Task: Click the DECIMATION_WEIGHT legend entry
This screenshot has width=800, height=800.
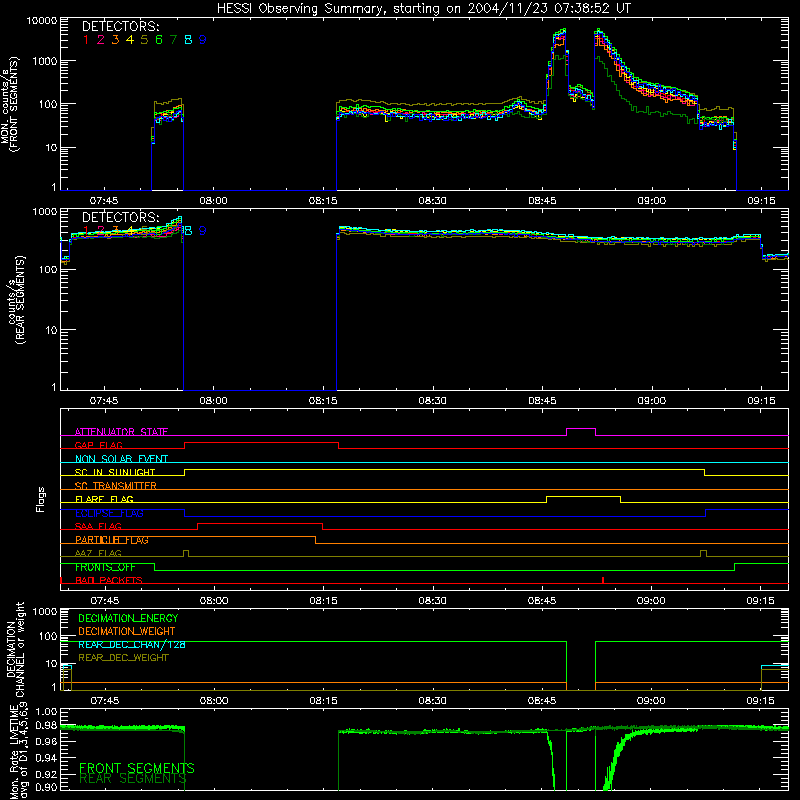Action: click(x=127, y=631)
